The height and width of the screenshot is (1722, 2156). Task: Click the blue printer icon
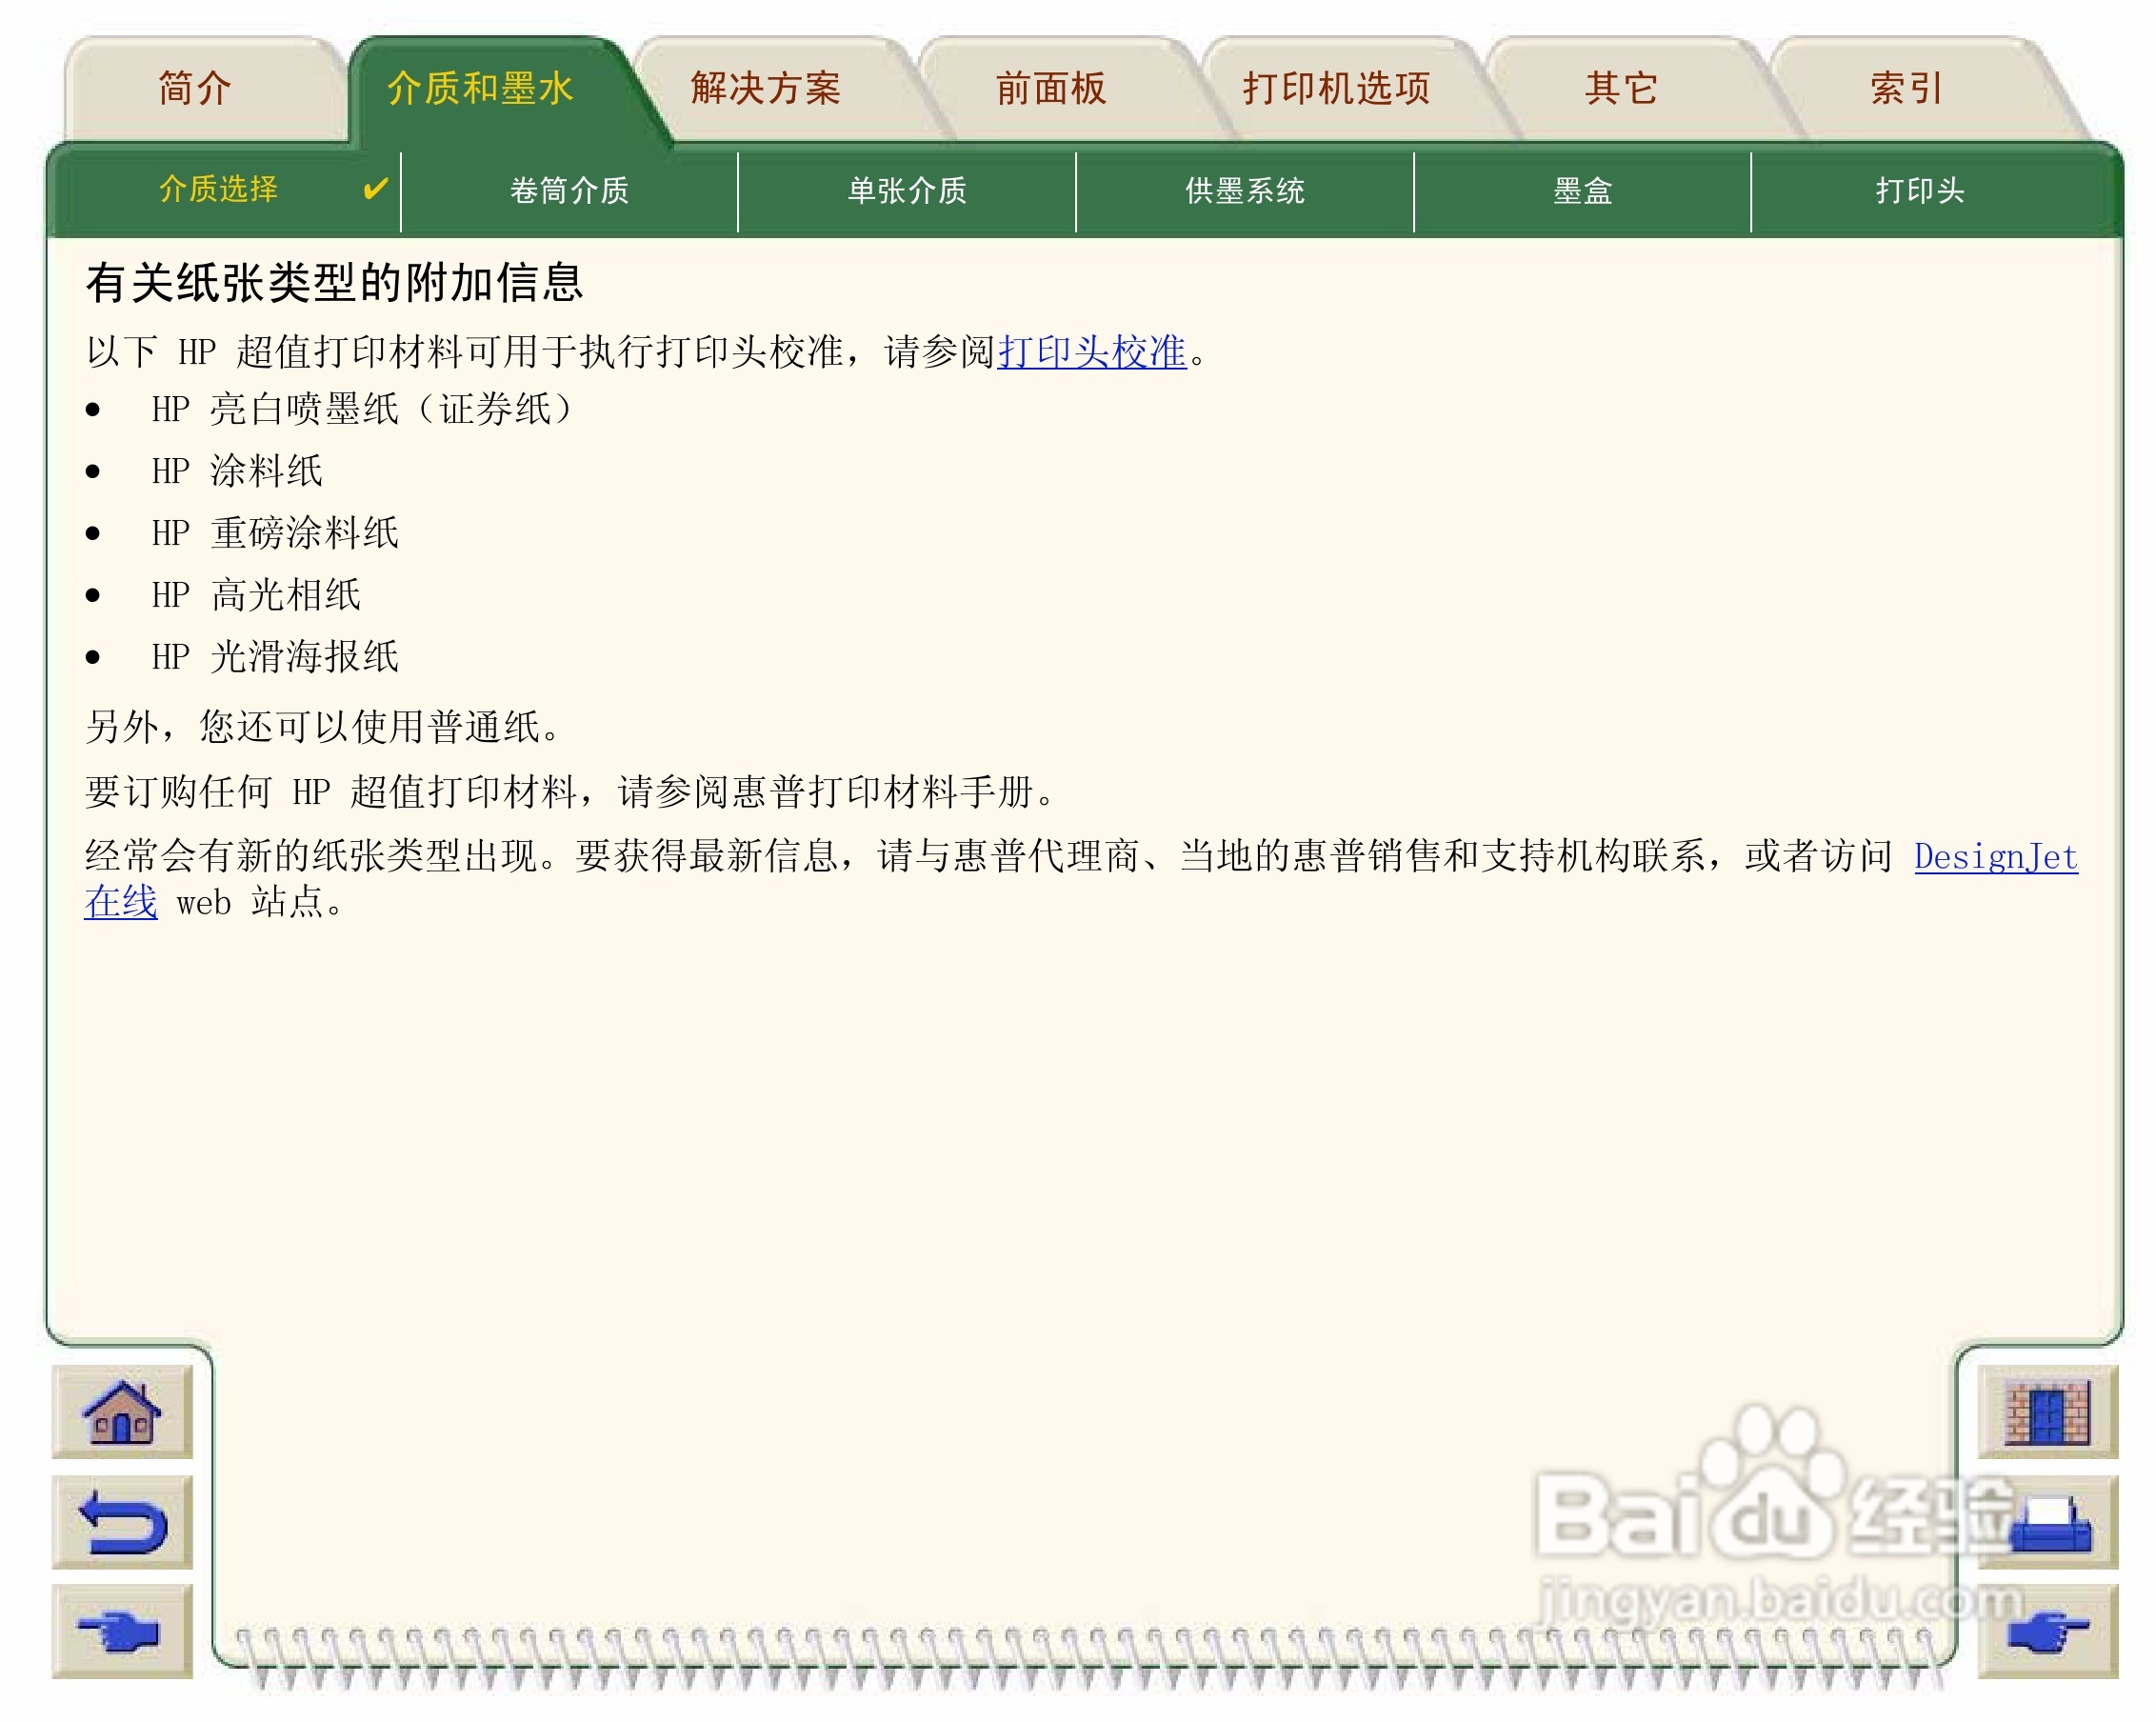[x=2050, y=1524]
